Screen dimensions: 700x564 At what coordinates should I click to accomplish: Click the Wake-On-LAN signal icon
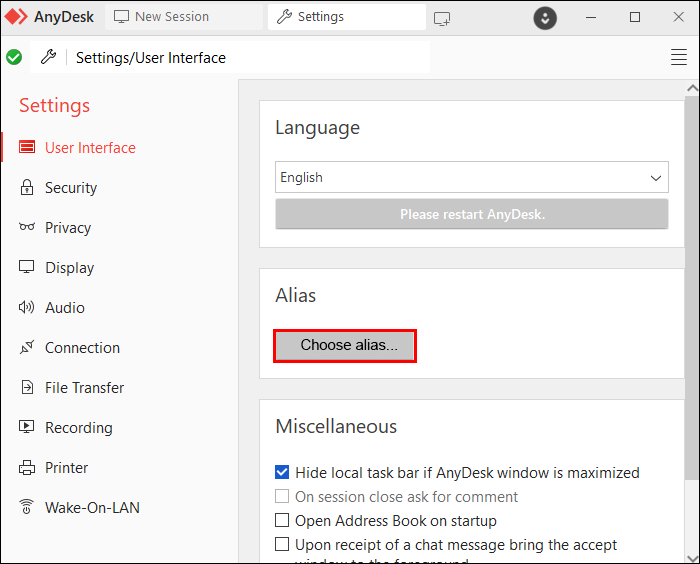(x=27, y=508)
